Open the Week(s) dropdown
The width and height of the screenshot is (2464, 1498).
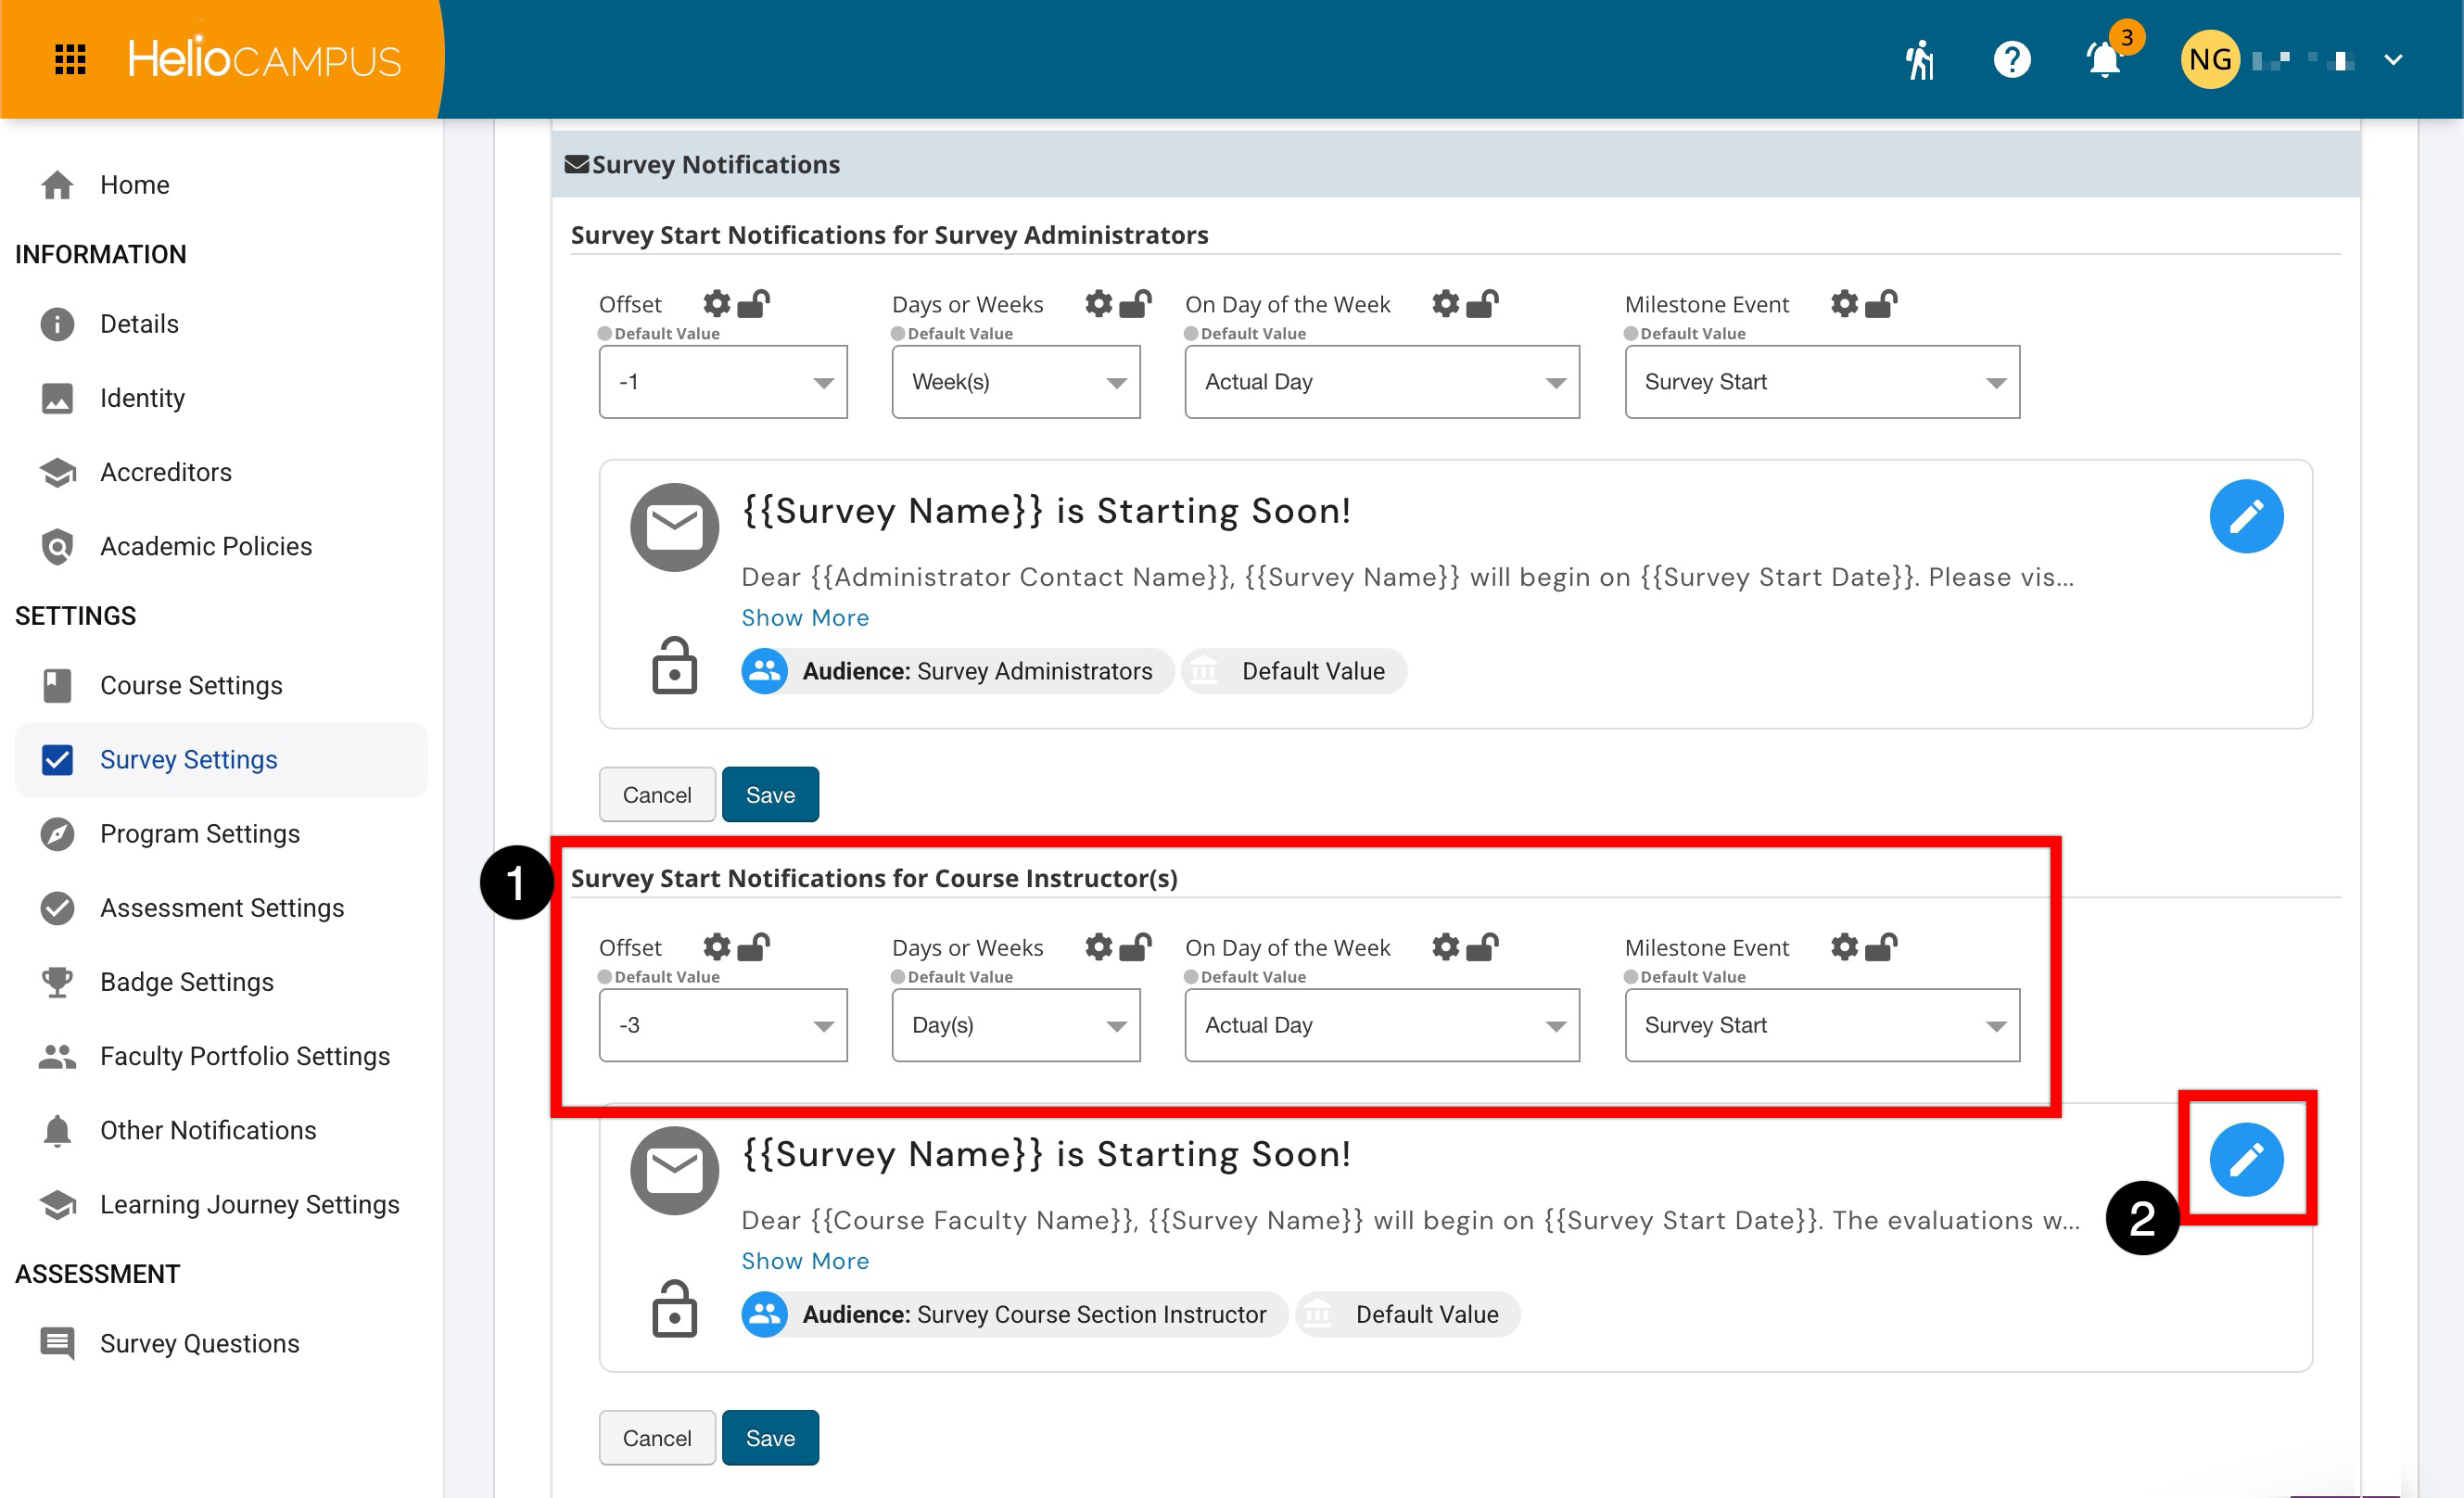1016,382
